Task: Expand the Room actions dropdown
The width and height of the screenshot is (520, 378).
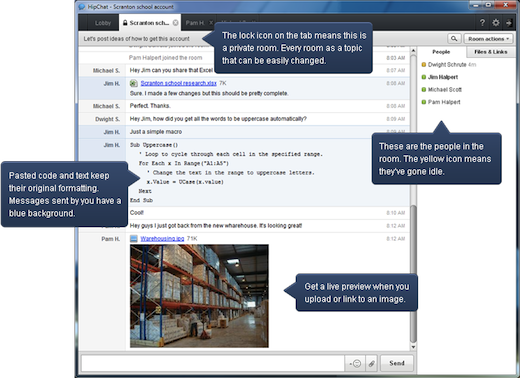Action: pos(488,39)
